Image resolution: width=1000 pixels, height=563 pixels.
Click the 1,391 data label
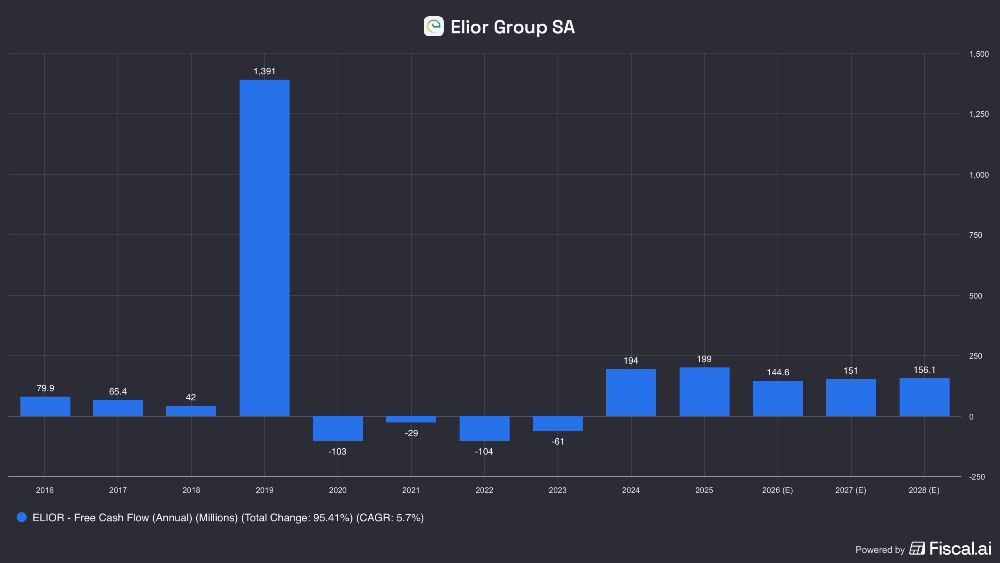(x=265, y=71)
